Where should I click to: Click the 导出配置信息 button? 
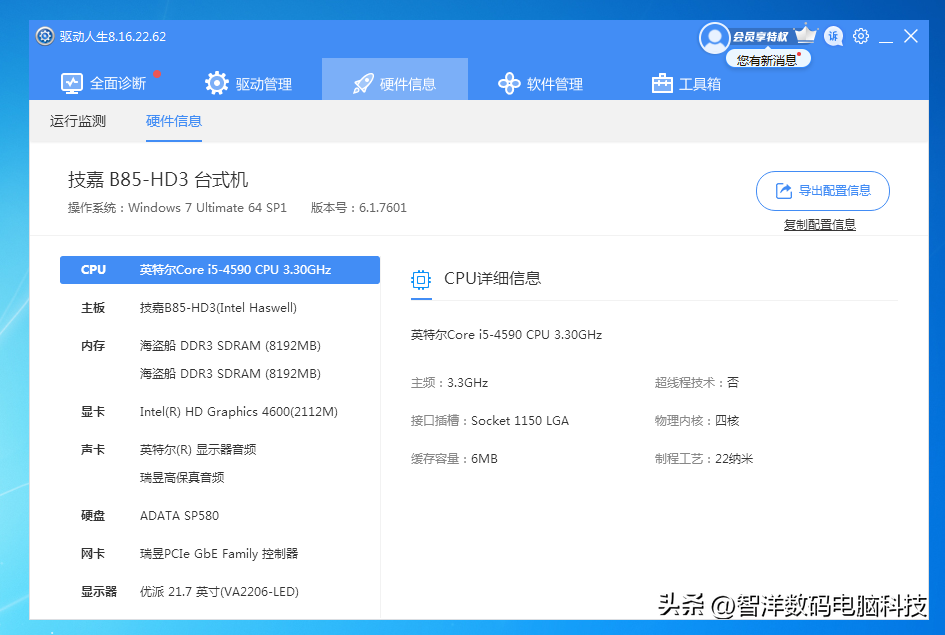(823, 191)
